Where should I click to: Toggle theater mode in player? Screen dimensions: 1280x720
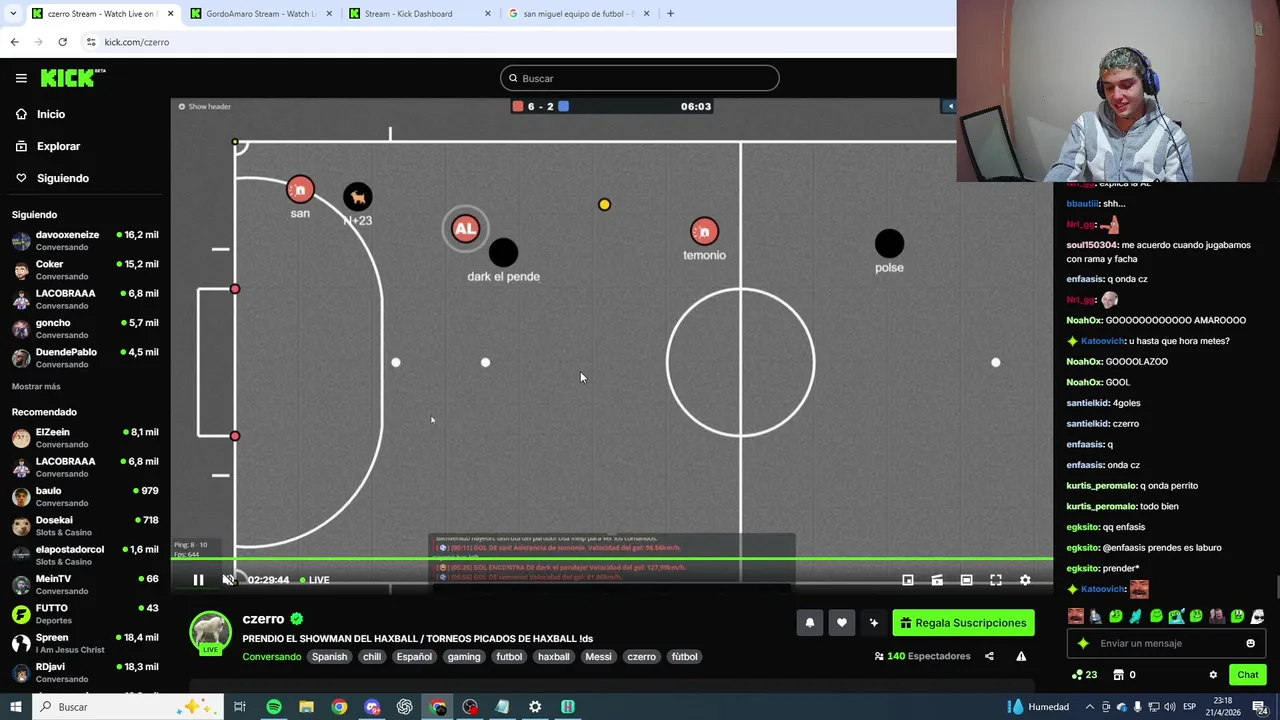(x=966, y=580)
